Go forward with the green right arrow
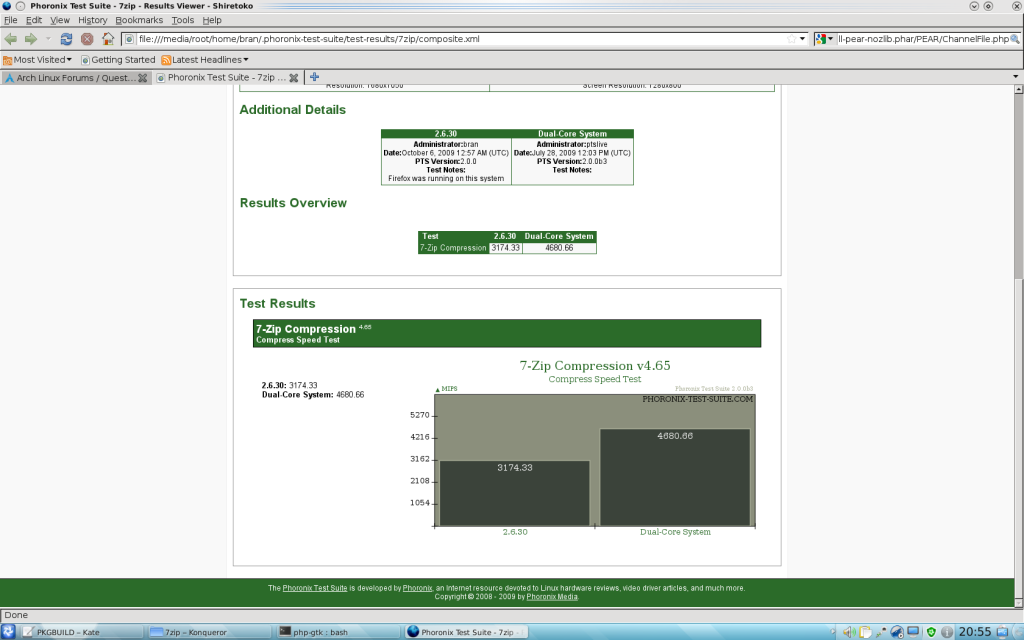Image resolution: width=1024 pixels, height=640 pixels. pos(31,39)
